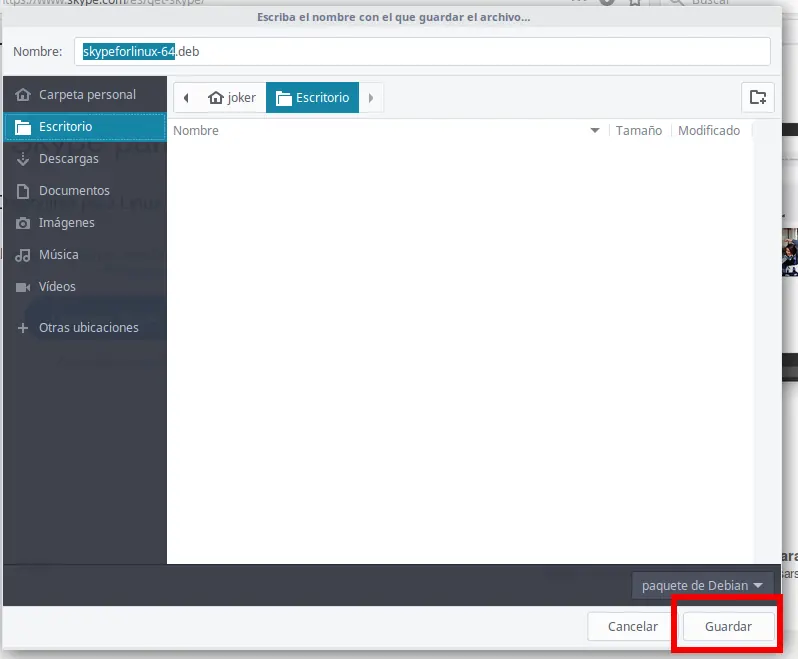798x659 pixels.
Task: Browse the Imágenes folder
Action: [85, 223]
